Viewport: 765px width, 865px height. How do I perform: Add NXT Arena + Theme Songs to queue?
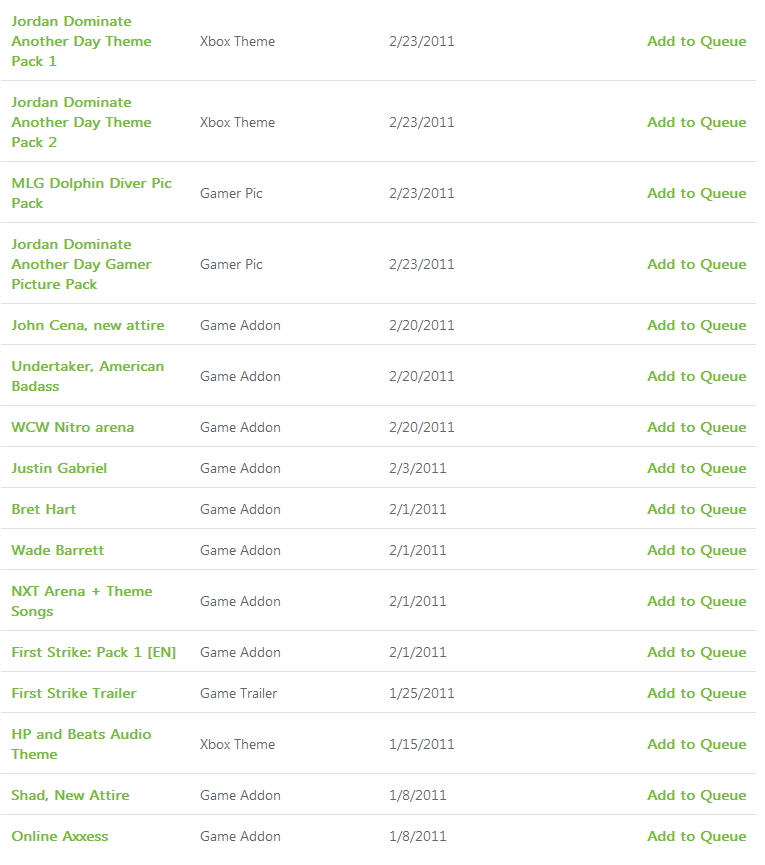point(697,601)
